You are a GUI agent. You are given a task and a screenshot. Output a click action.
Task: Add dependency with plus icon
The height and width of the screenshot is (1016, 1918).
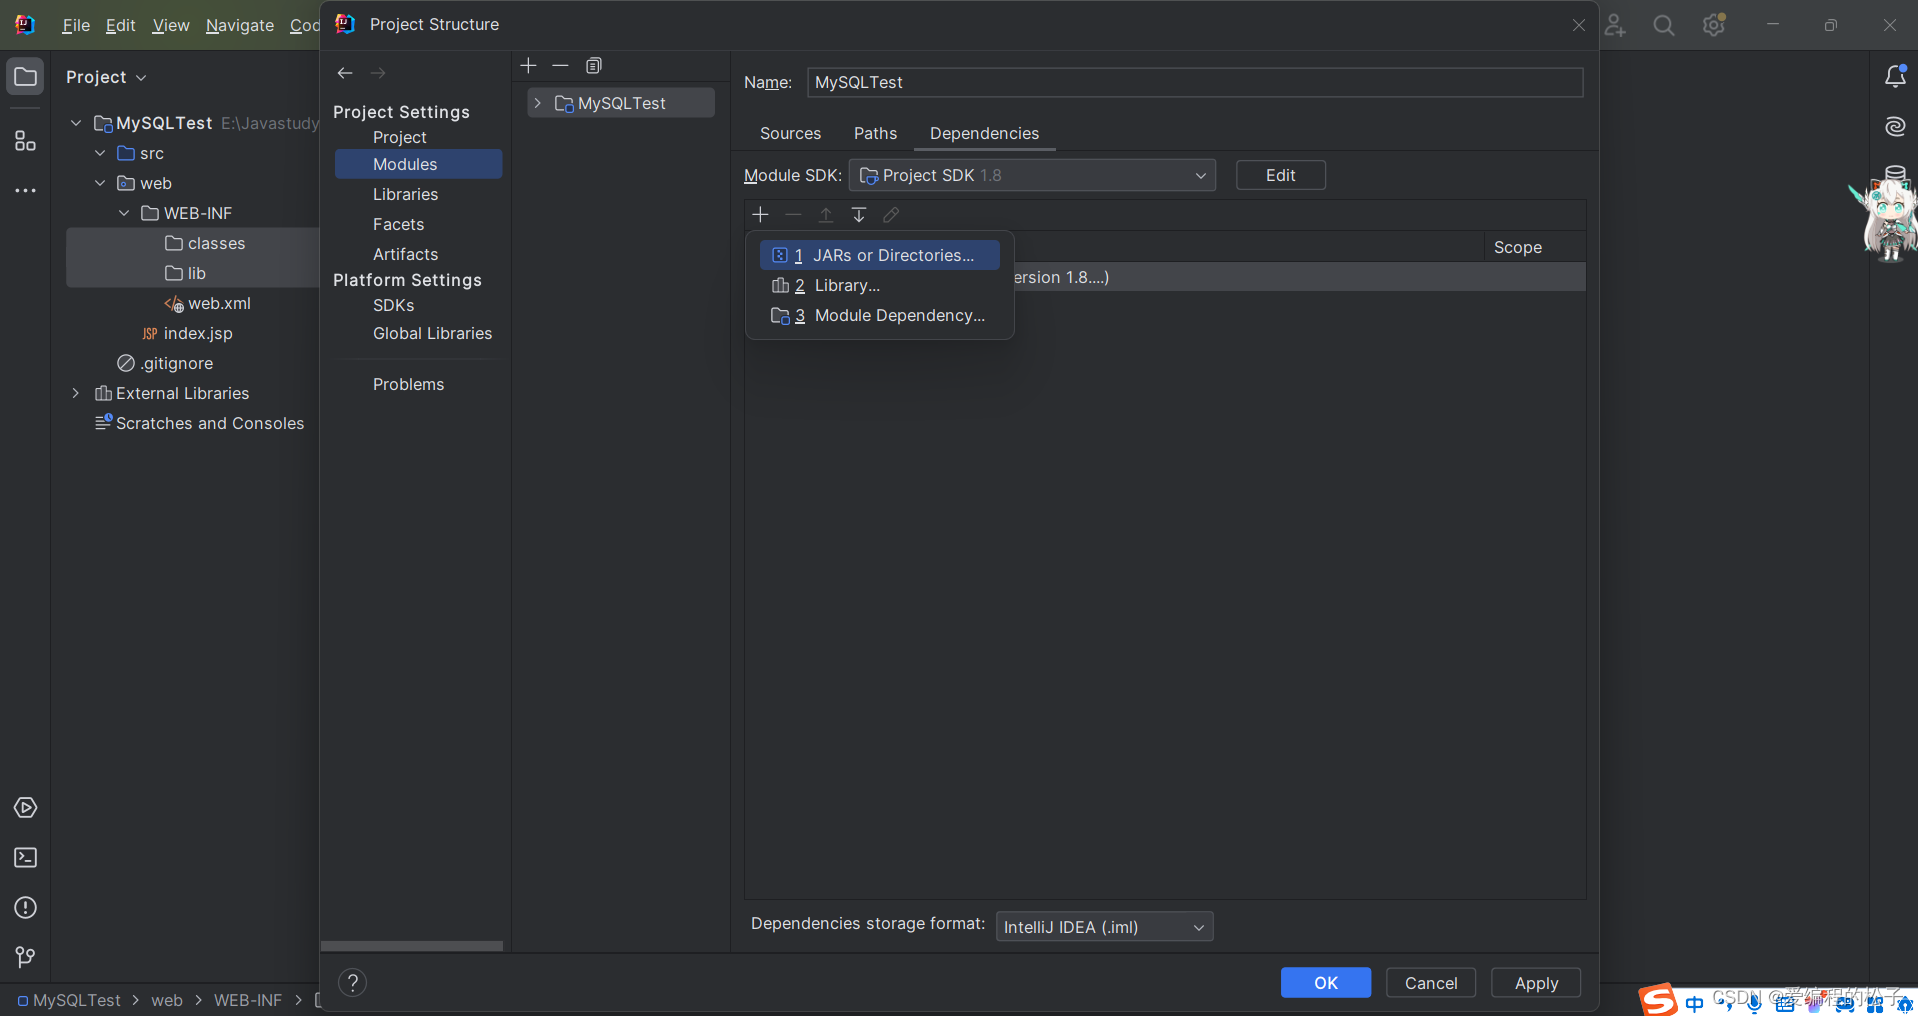point(760,215)
